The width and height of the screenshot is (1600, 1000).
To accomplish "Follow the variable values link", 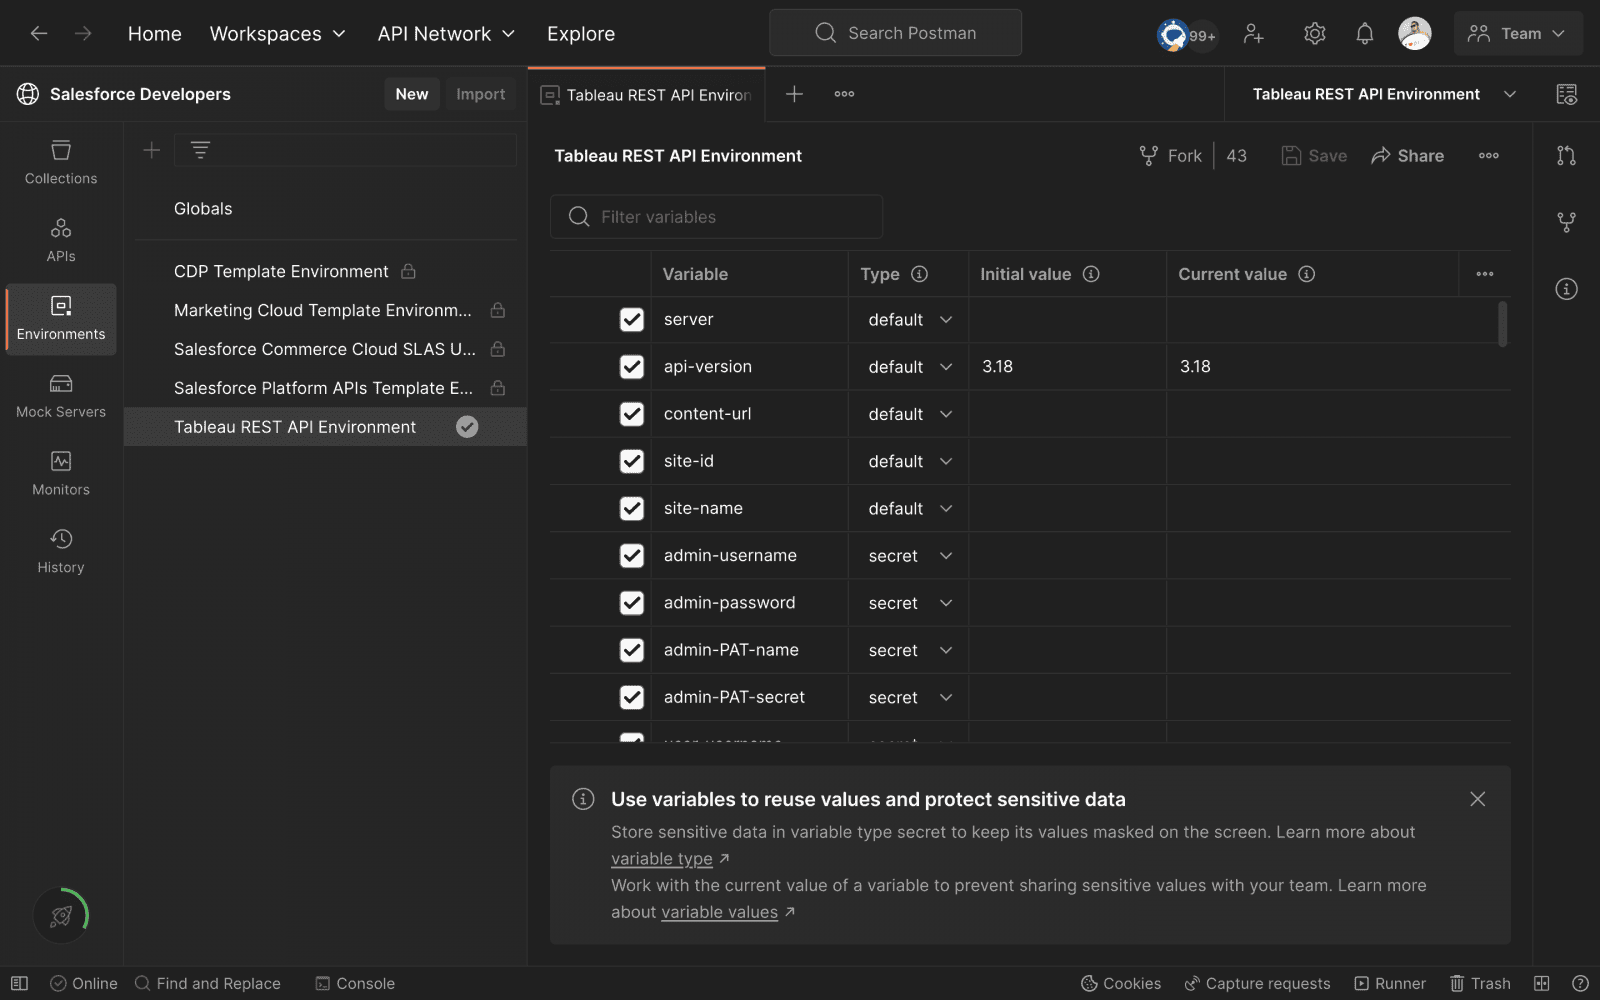I will click(x=719, y=912).
